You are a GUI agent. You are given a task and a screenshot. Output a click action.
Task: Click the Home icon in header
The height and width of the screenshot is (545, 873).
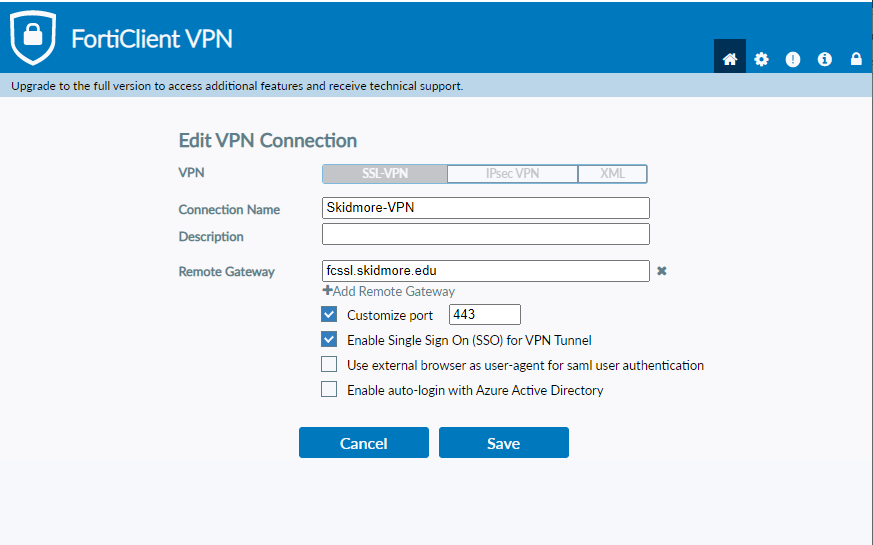729,59
